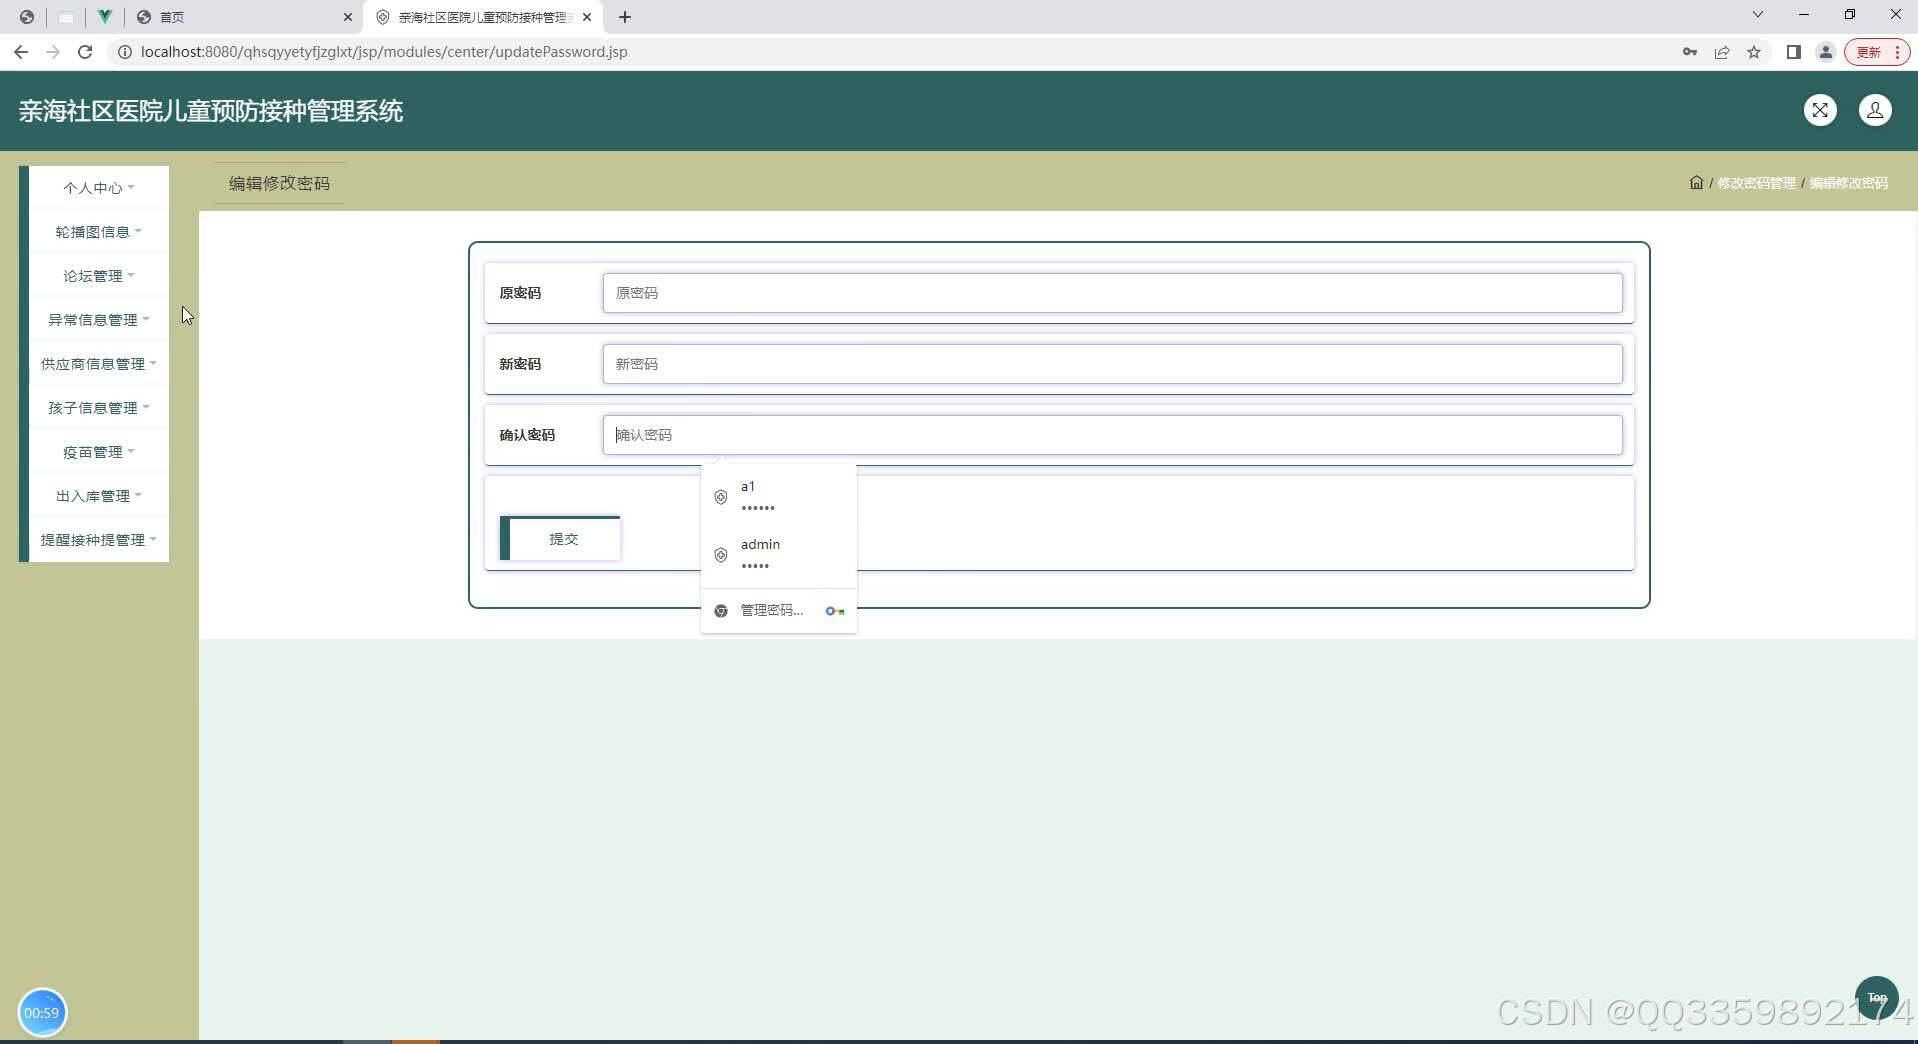Screen dimensions: 1918x1044
Task: Click the 00:59 recording timer badge
Action: click(42, 1012)
